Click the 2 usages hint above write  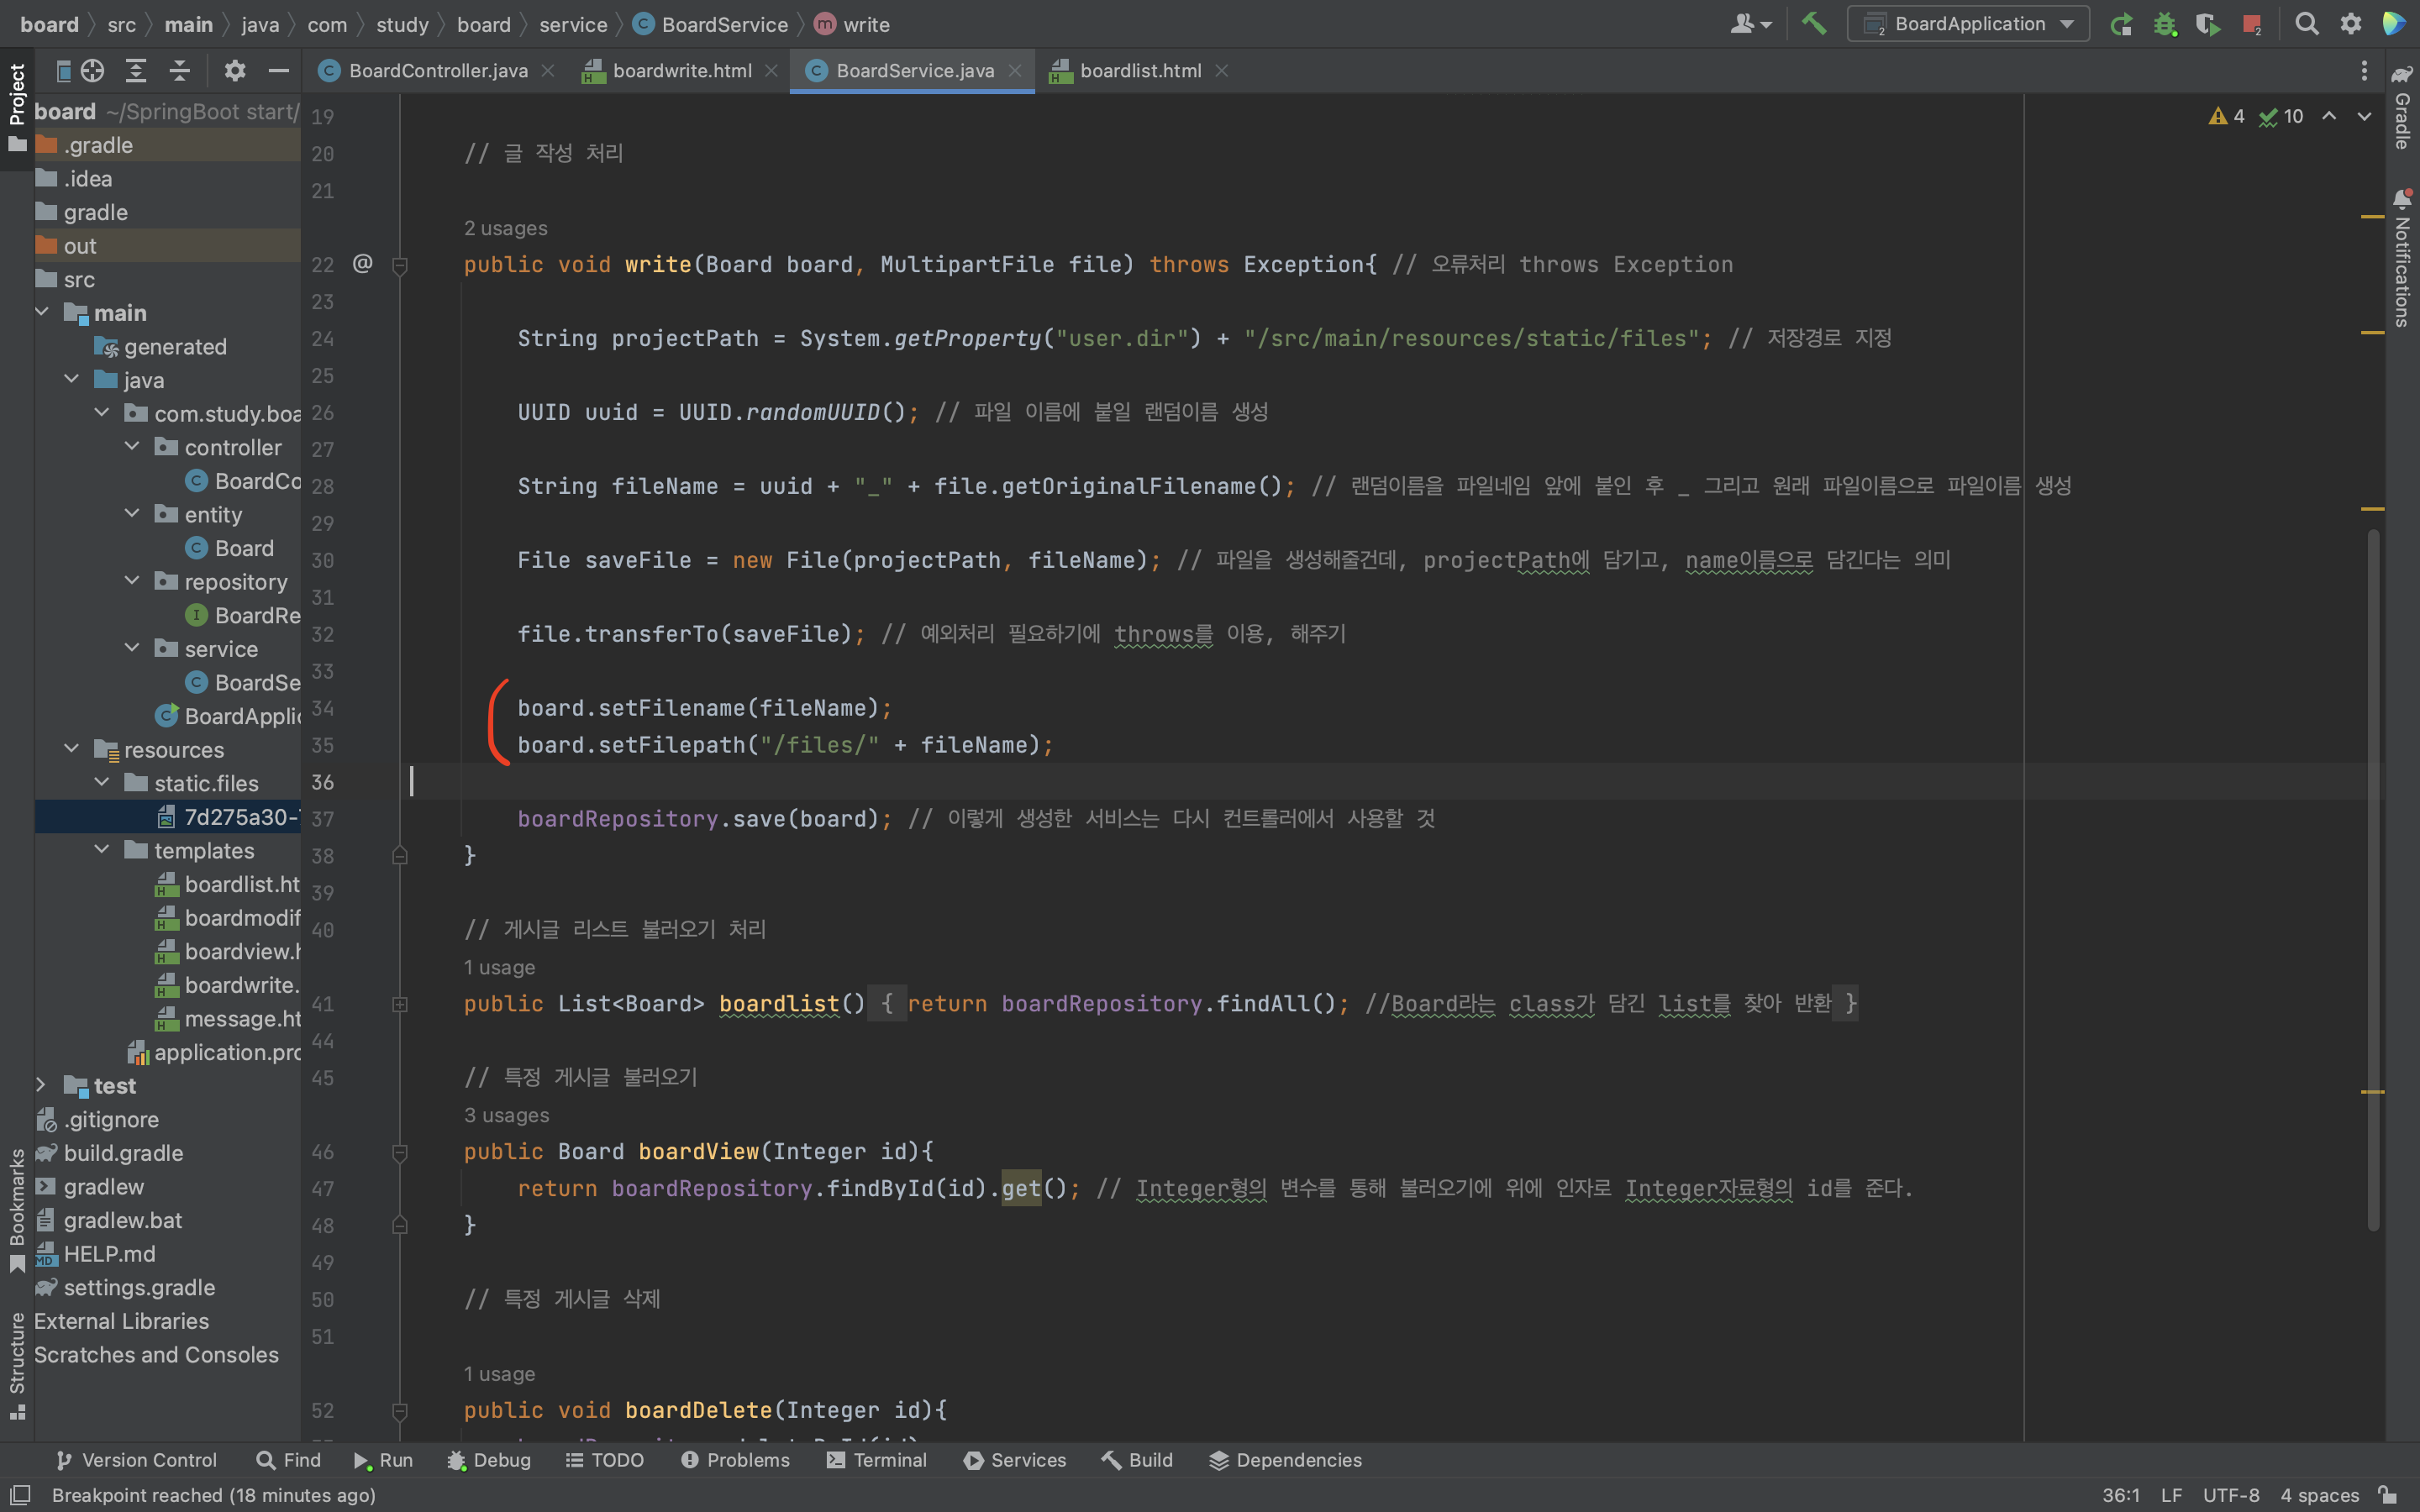click(505, 228)
